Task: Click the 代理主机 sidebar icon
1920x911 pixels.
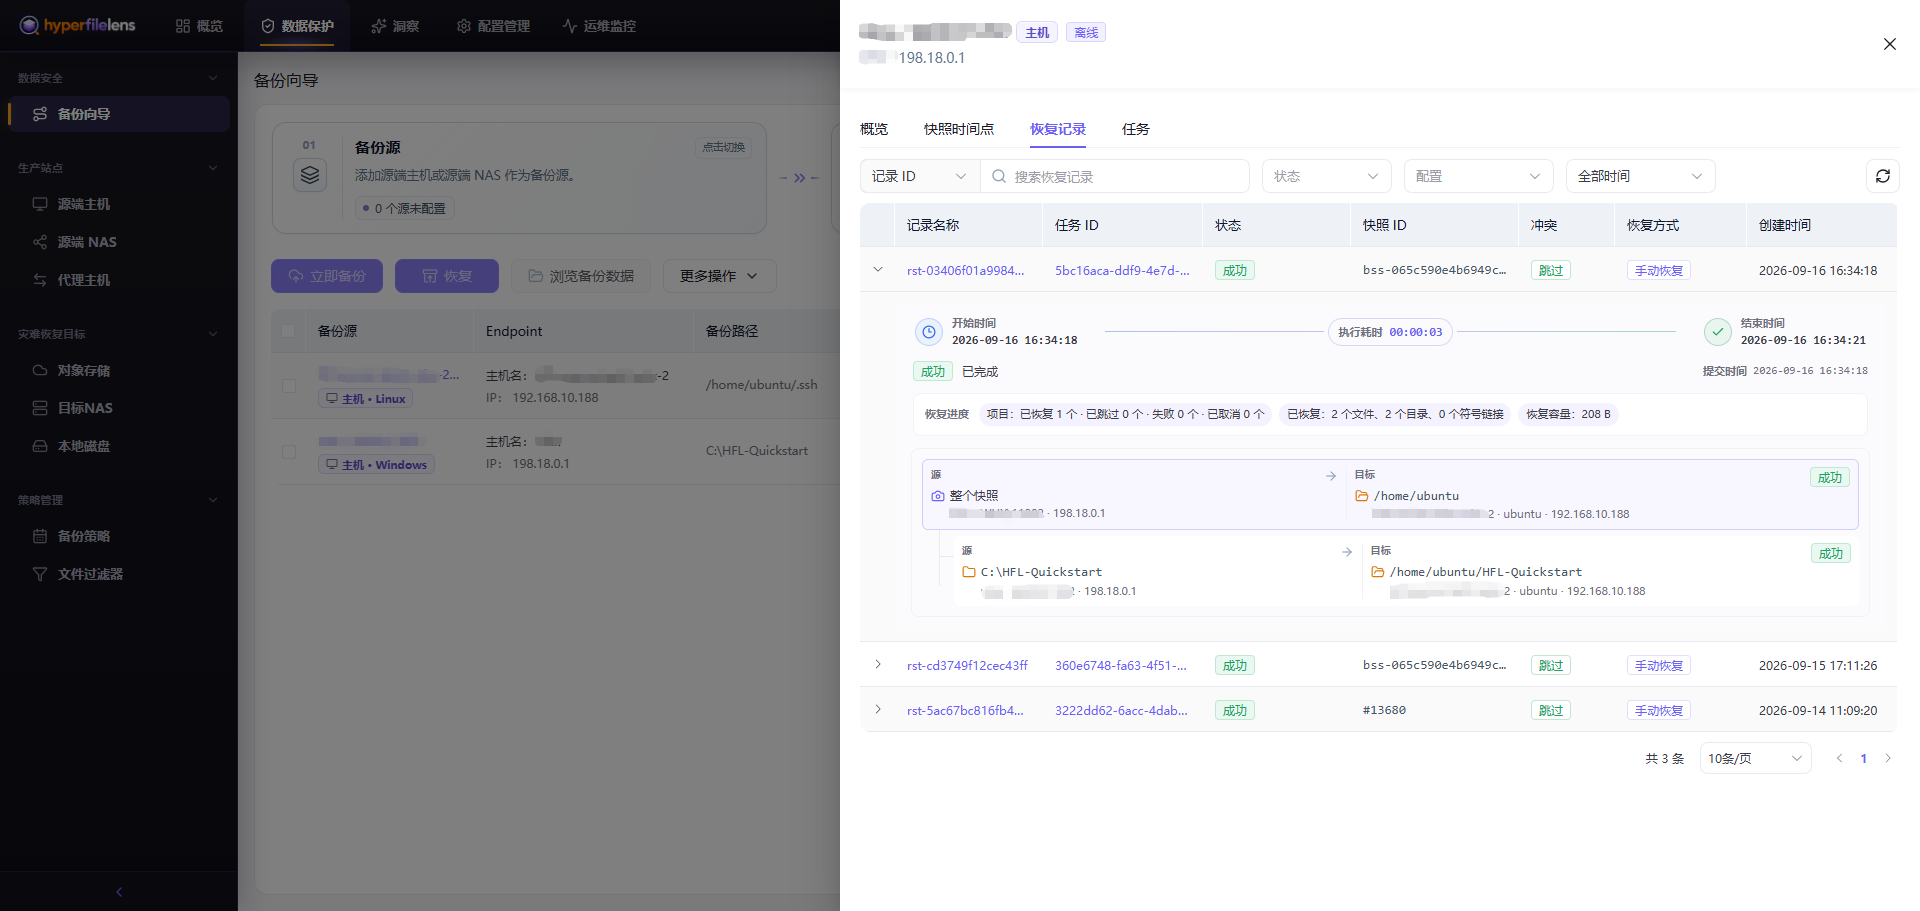Action: pos(40,280)
